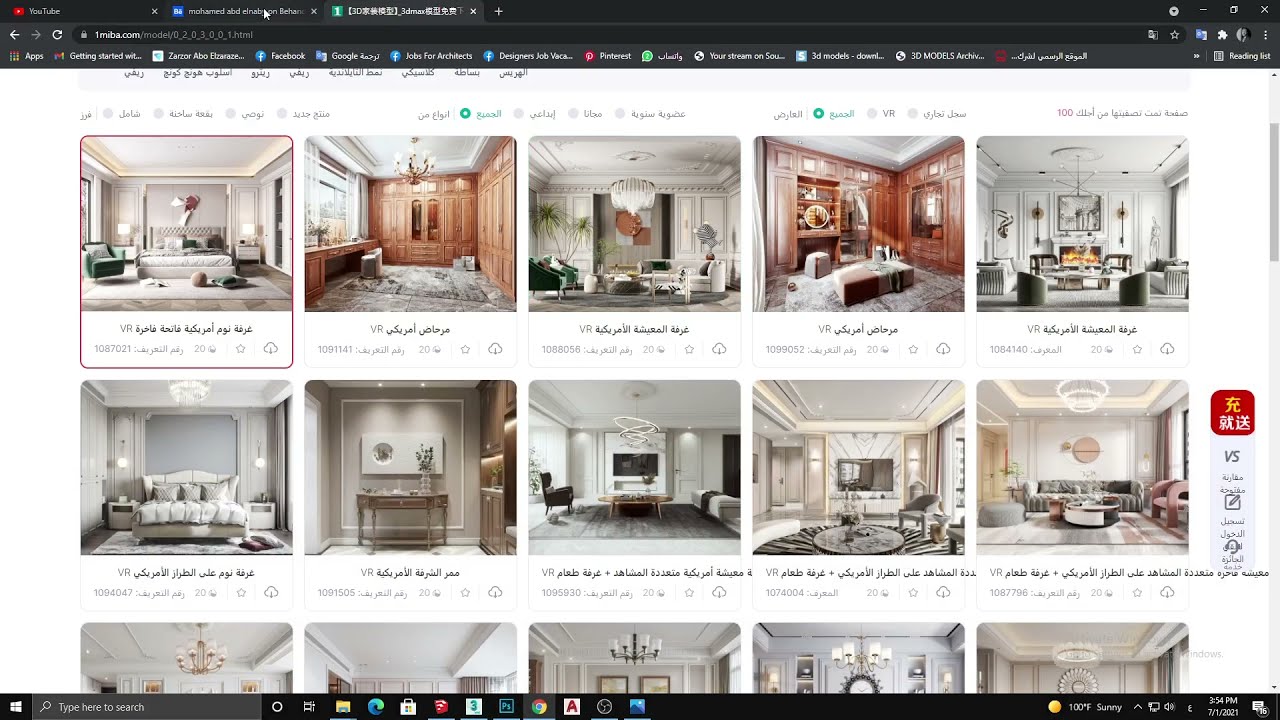This screenshot has height=720, width=1280.
Task: Switch to the mohamed abd elnabi Behance tab
Action: [245, 11]
